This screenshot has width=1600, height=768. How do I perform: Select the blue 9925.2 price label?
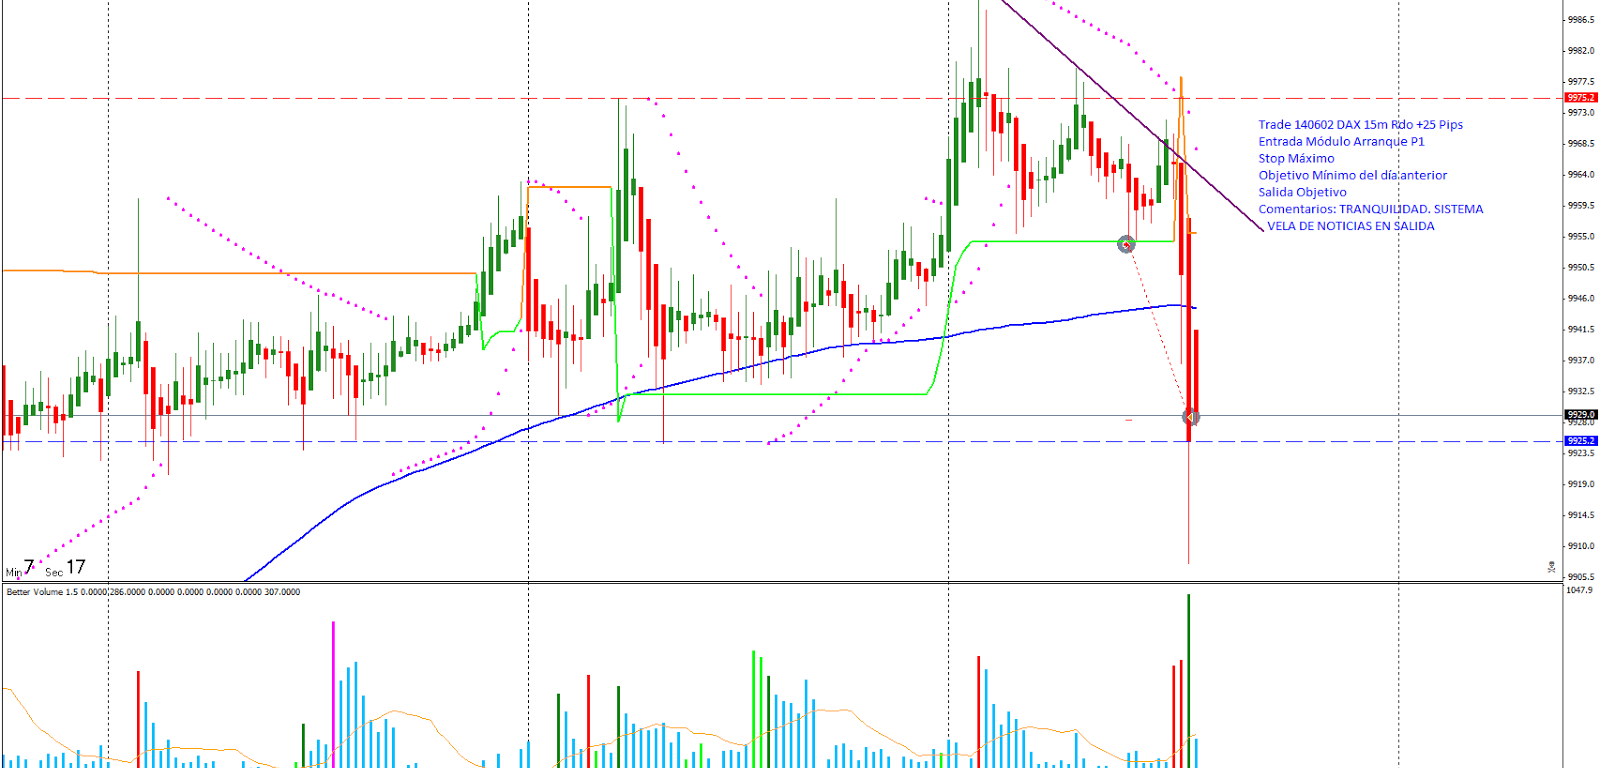(1580, 441)
